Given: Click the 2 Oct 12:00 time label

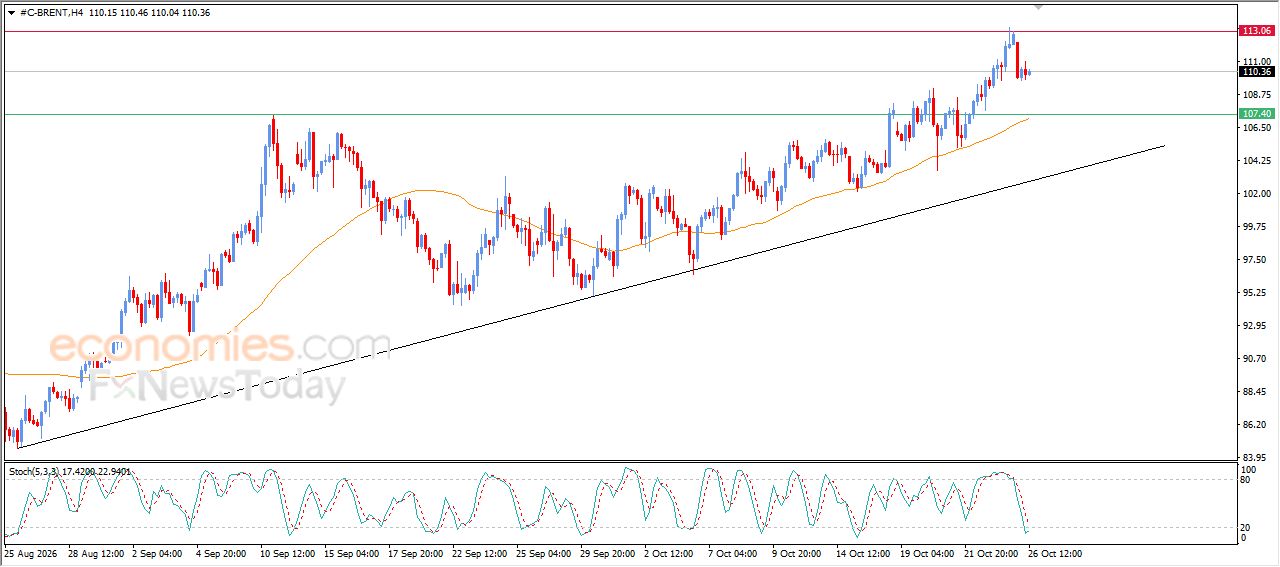Looking at the screenshot, I should tap(670, 552).
